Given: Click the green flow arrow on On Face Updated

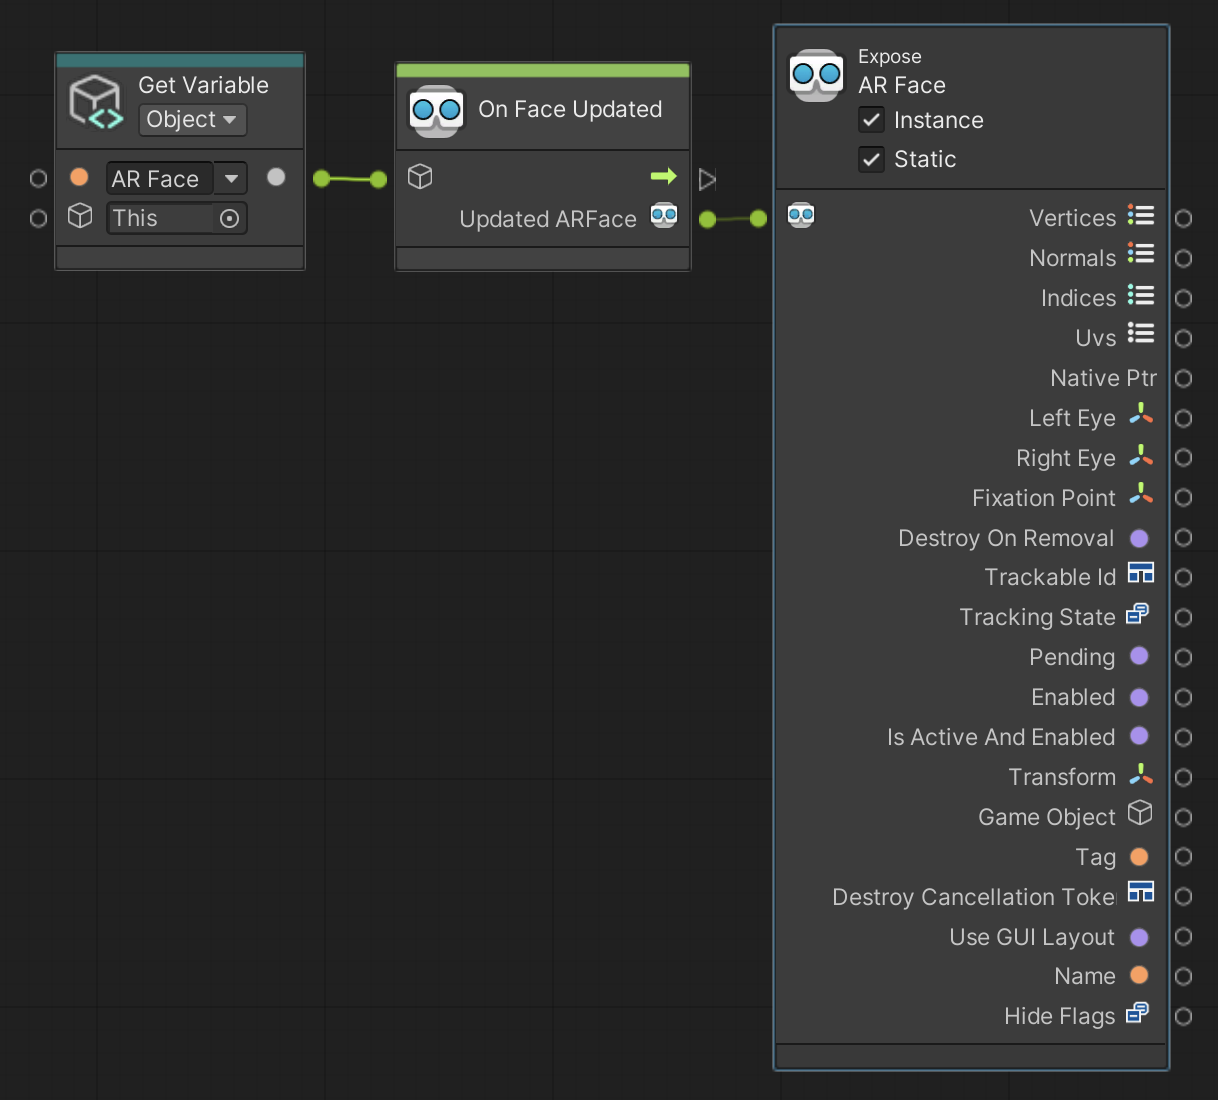Looking at the screenshot, I should click(x=663, y=177).
